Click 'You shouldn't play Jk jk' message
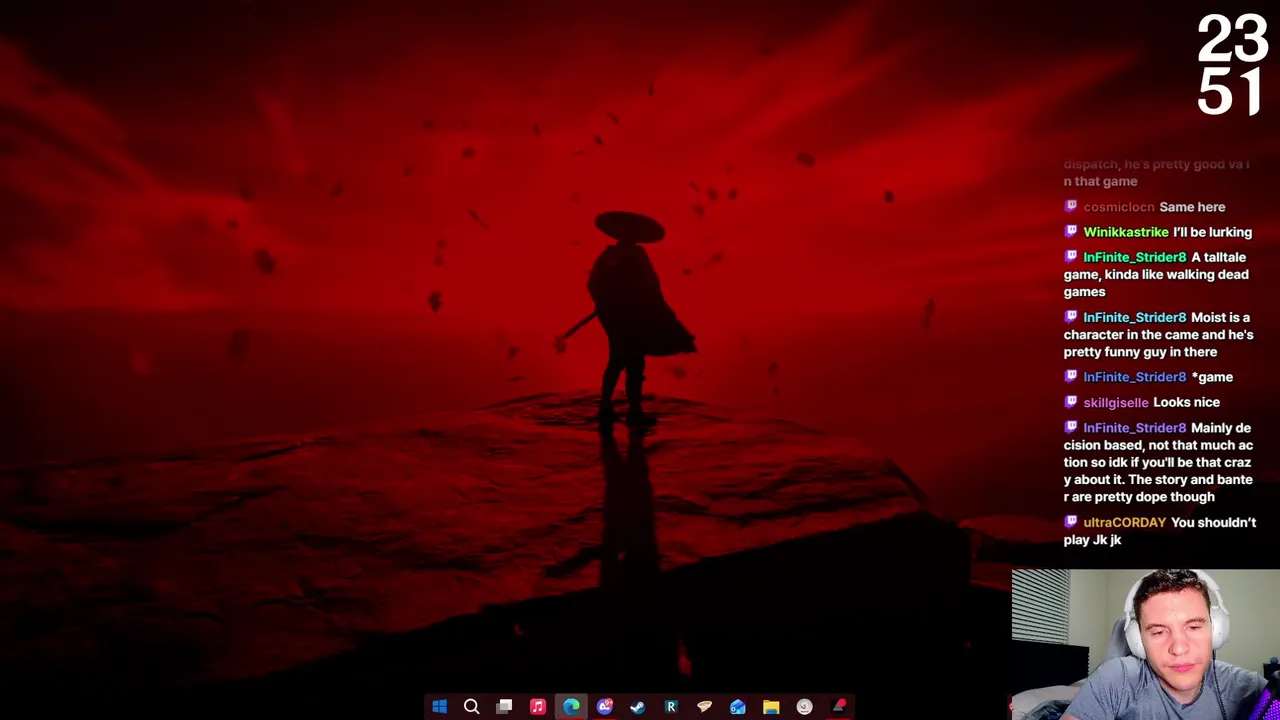 1160,531
